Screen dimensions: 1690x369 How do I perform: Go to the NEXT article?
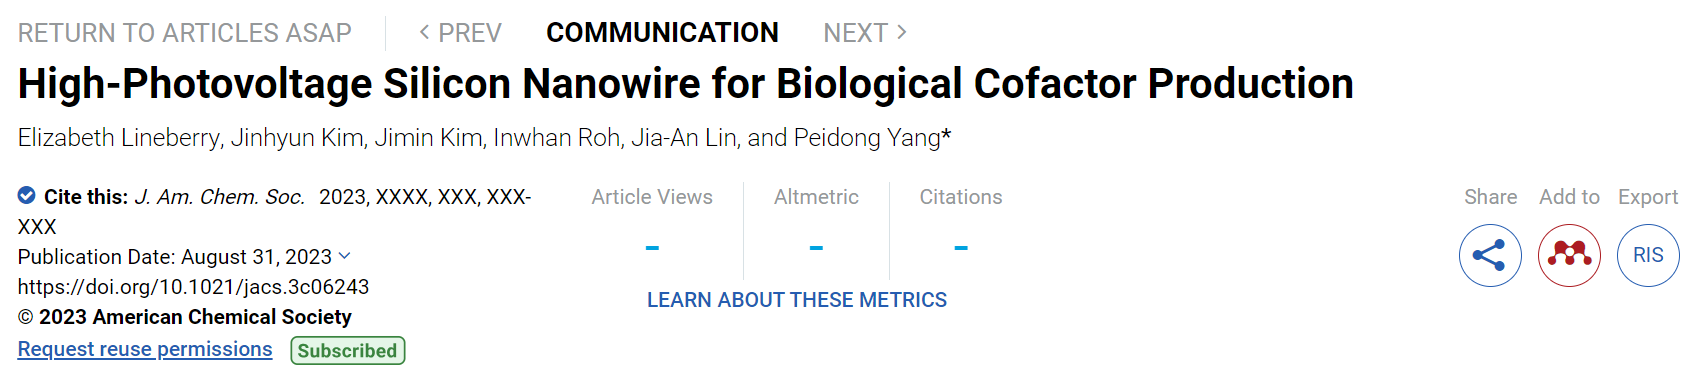tap(865, 33)
